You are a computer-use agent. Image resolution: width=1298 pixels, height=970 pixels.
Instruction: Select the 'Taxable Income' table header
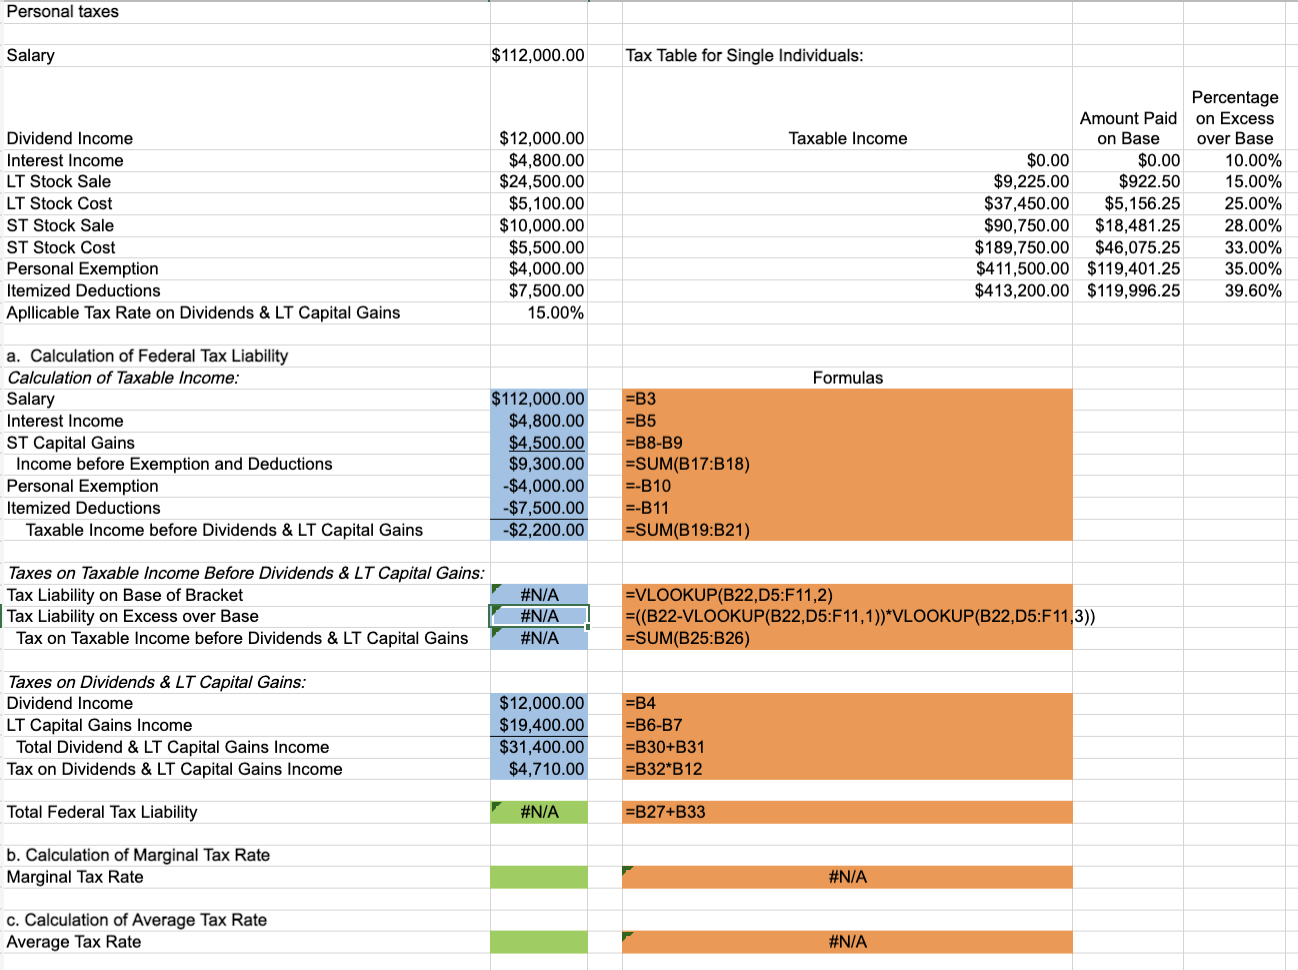[x=847, y=138]
